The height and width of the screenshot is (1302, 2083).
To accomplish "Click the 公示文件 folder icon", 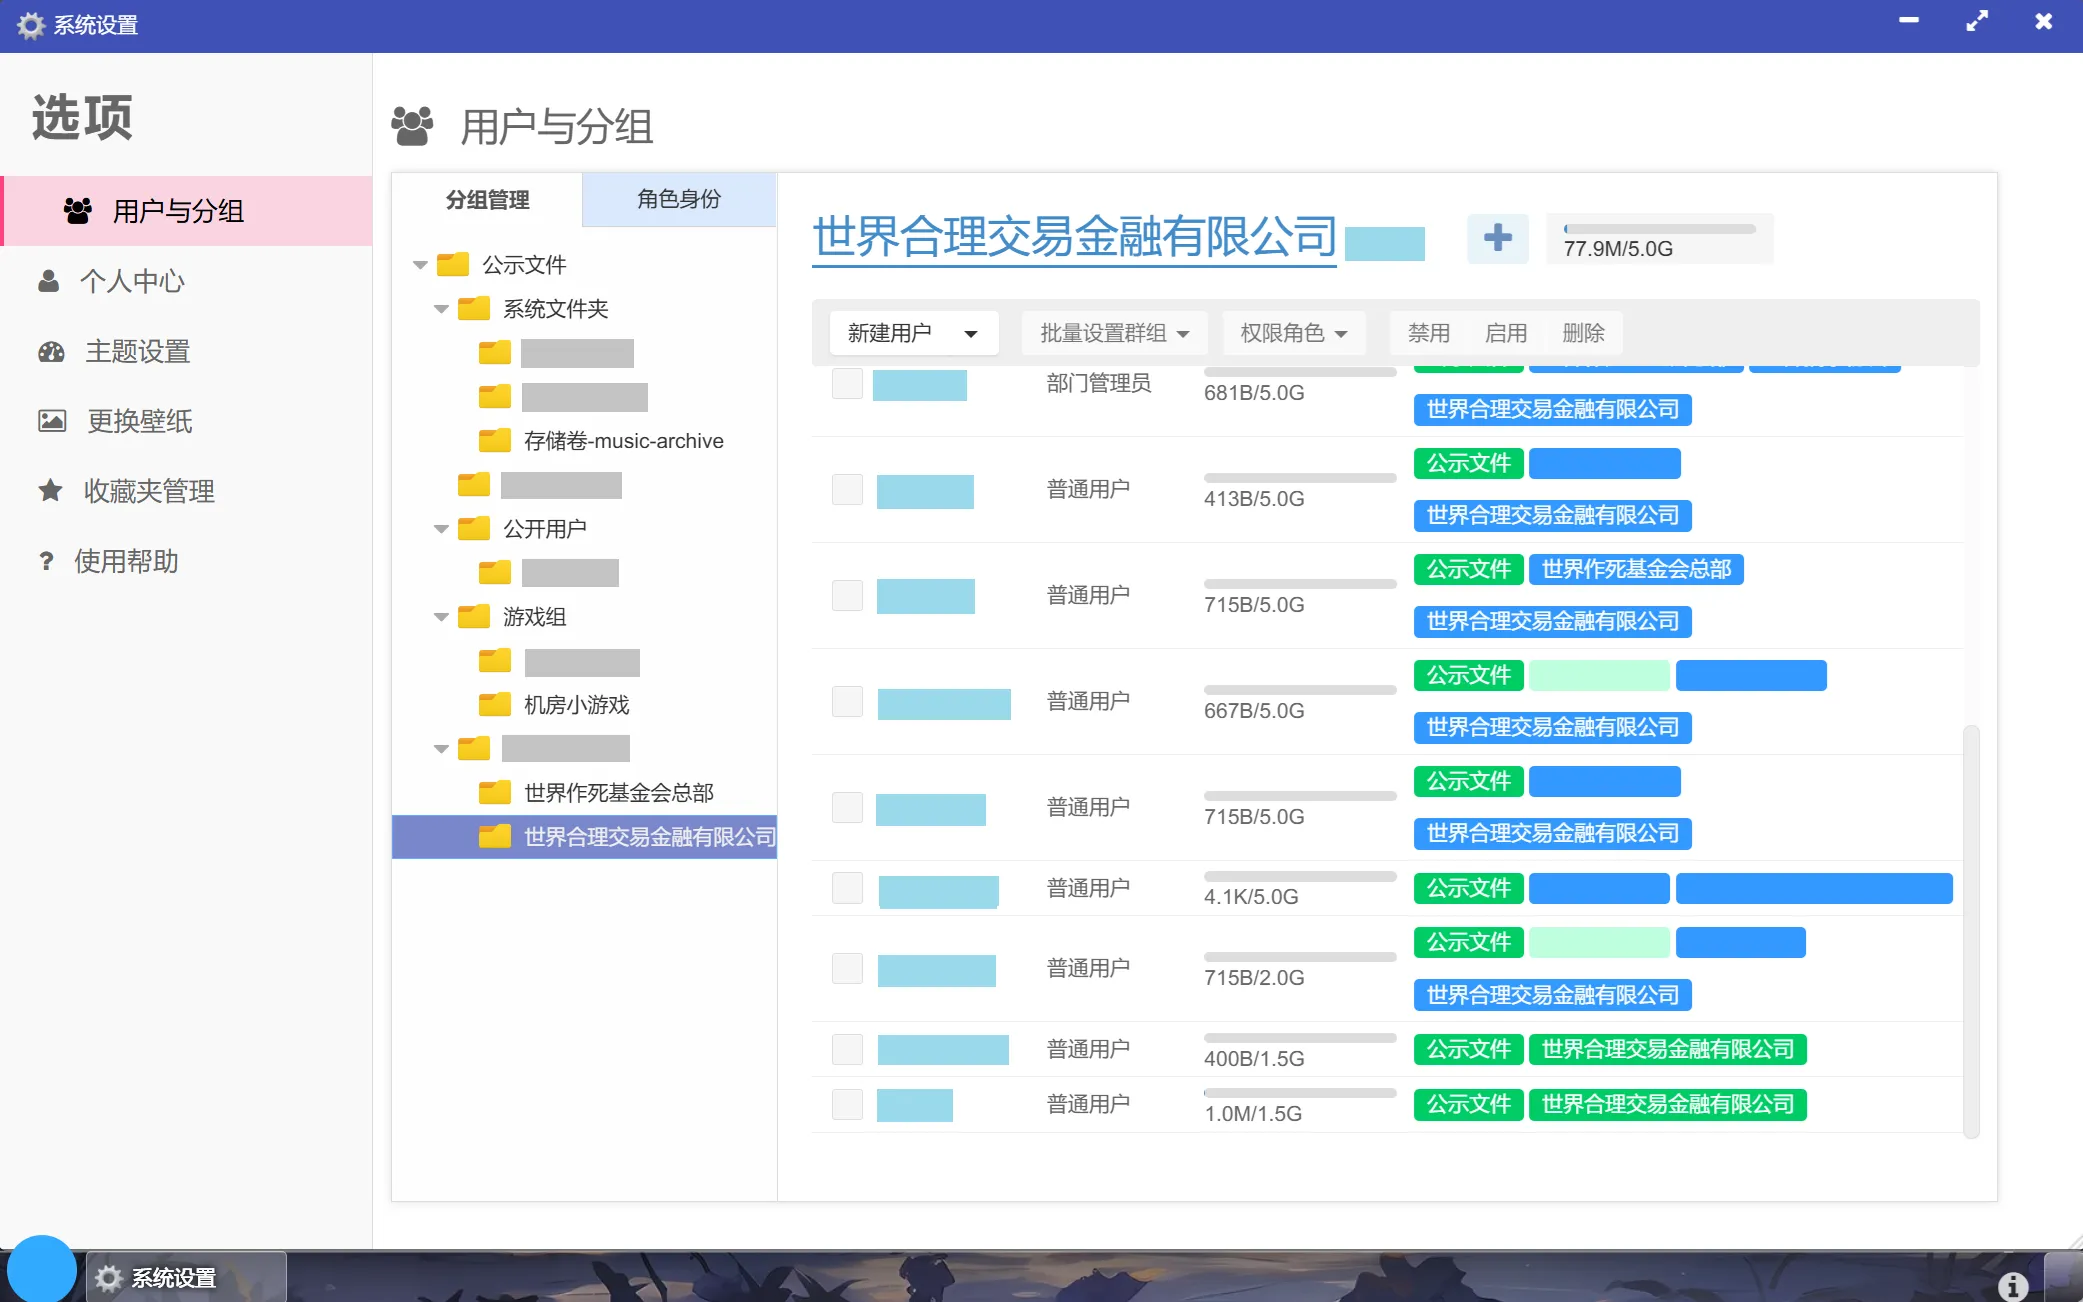I will (x=453, y=264).
